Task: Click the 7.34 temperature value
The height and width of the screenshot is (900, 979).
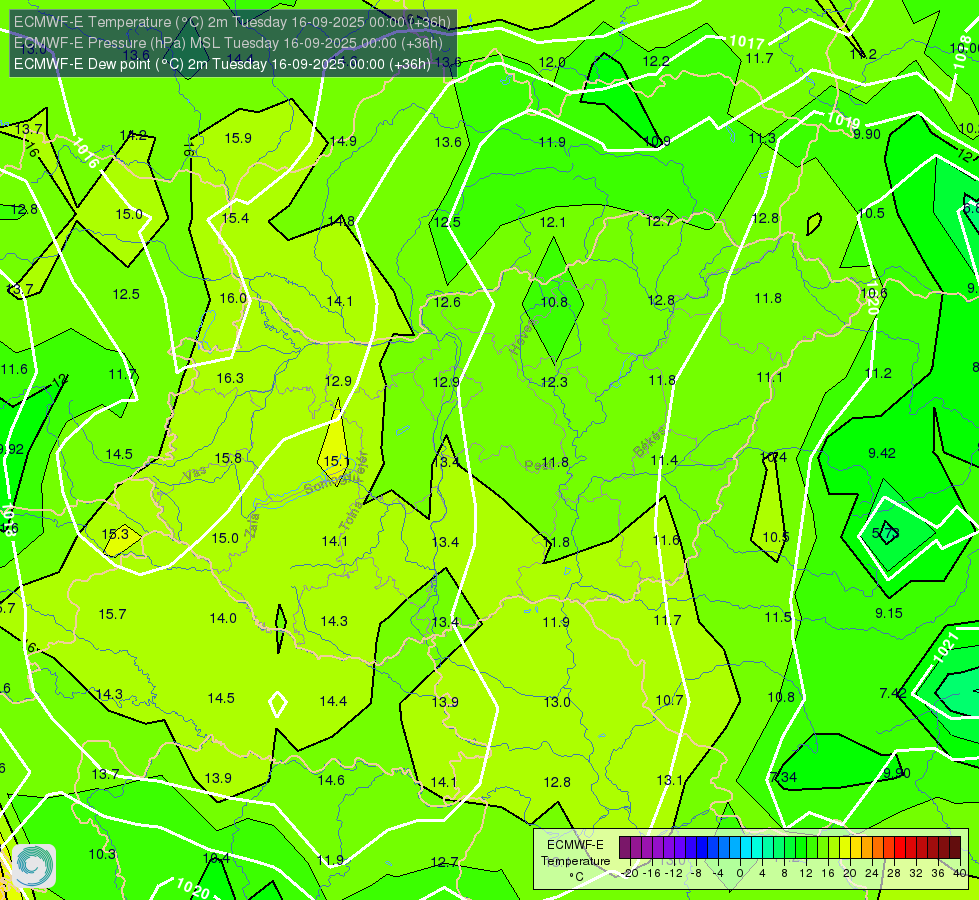Action: click(x=784, y=776)
